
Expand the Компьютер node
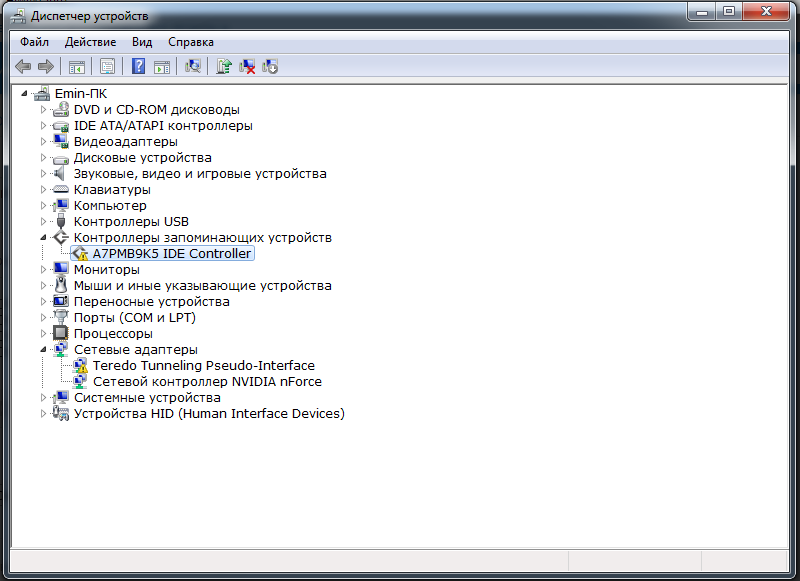(x=43, y=206)
